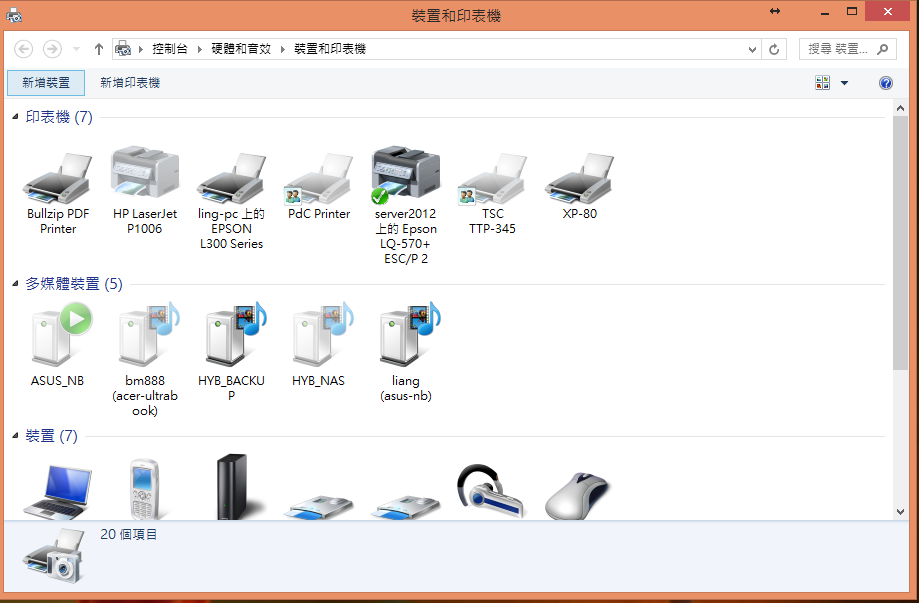This screenshot has width=919, height=603.
Task: Click the 裝置 (7) group header
Action: point(52,435)
